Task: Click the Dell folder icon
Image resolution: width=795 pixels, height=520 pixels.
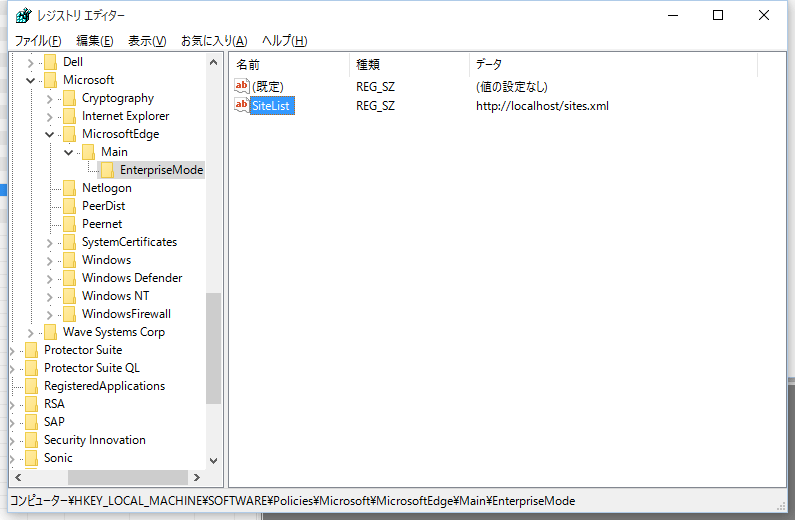Action: 50,62
